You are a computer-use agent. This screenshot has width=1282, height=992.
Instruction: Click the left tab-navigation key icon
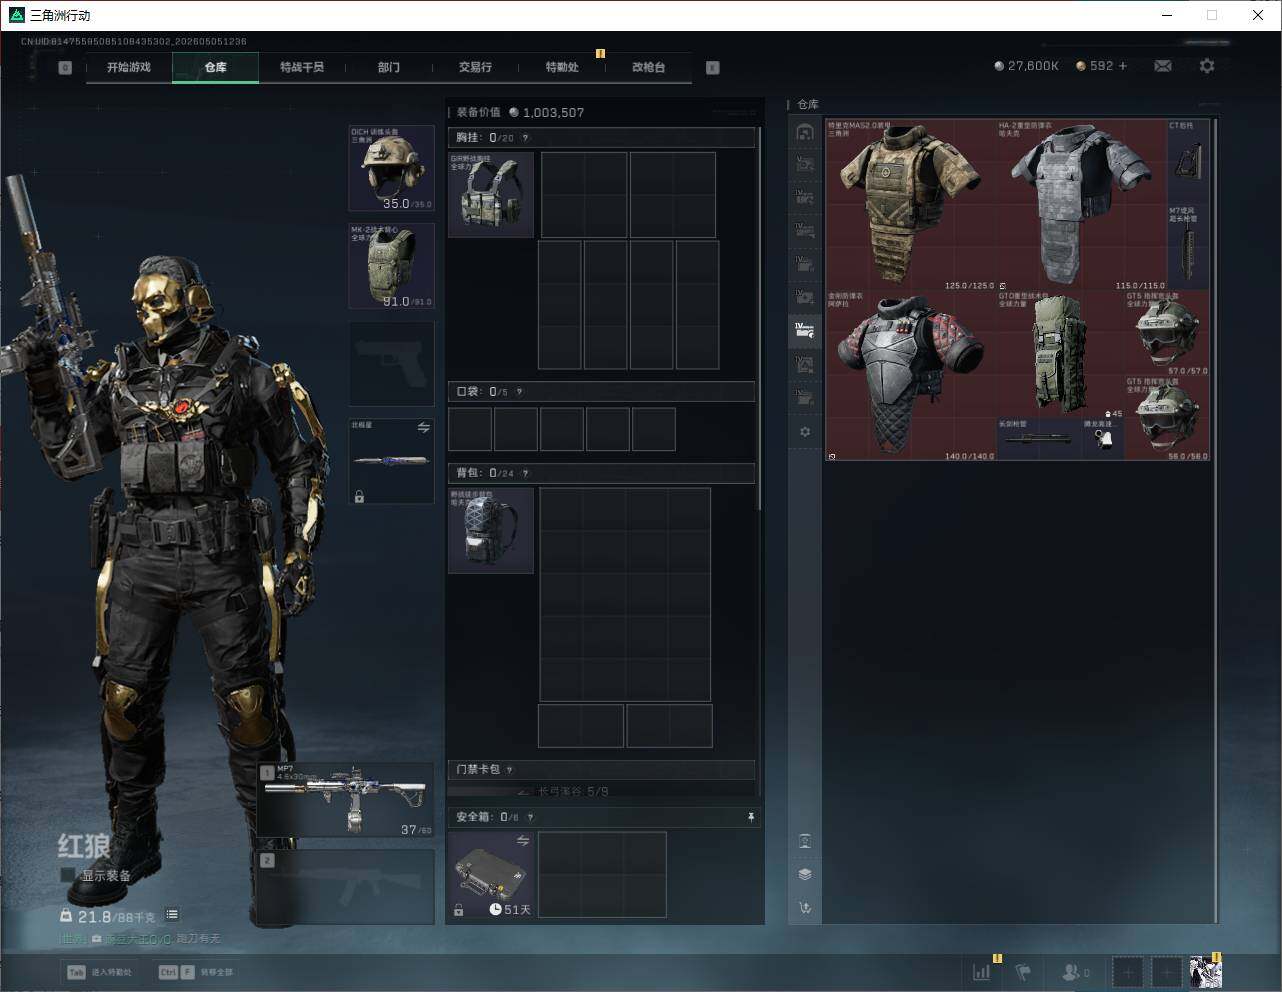pos(65,68)
